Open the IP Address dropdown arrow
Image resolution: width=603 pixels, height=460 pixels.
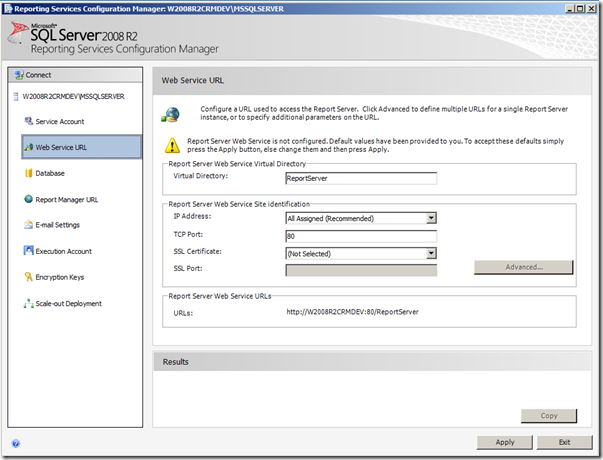[431, 218]
